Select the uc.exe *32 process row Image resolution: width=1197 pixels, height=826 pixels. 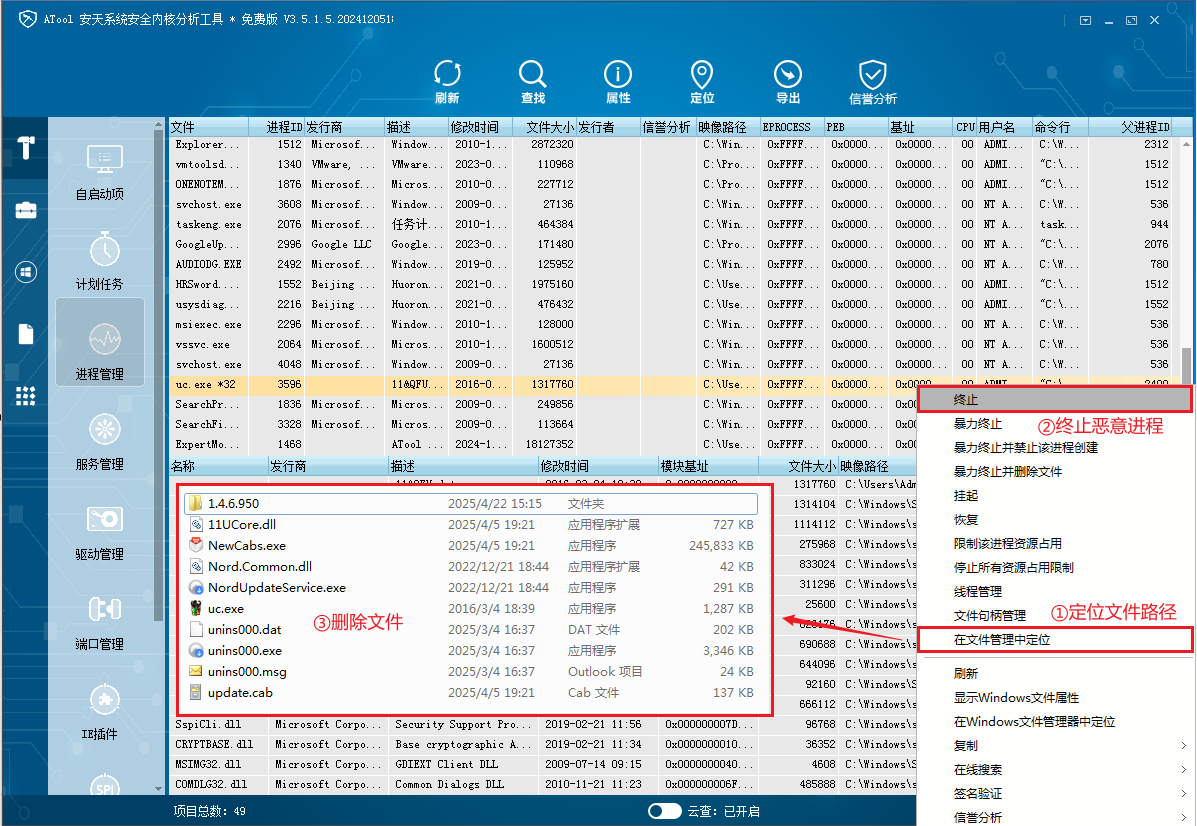click(542, 384)
